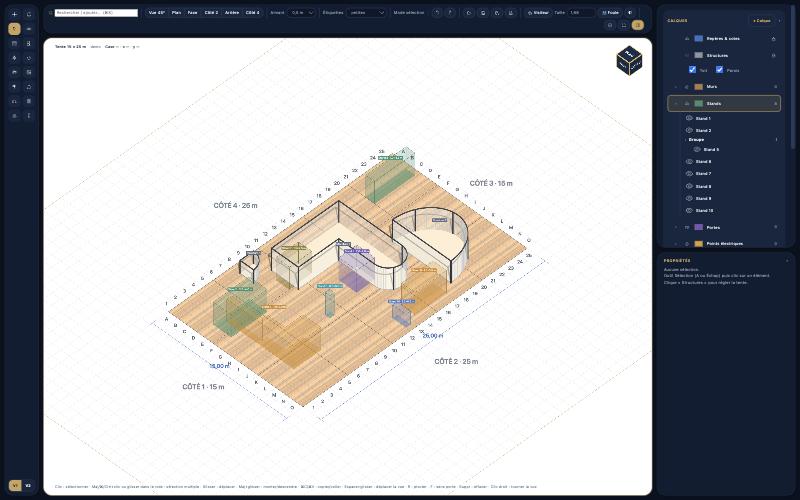Screen dimensions: 800x500
Task: Open the Groupe options dots menu
Action: [777, 140]
